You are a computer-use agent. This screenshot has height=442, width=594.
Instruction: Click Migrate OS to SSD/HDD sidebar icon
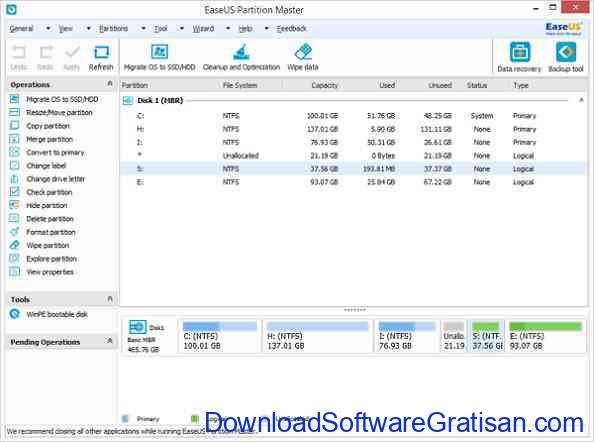pos(14,99)
